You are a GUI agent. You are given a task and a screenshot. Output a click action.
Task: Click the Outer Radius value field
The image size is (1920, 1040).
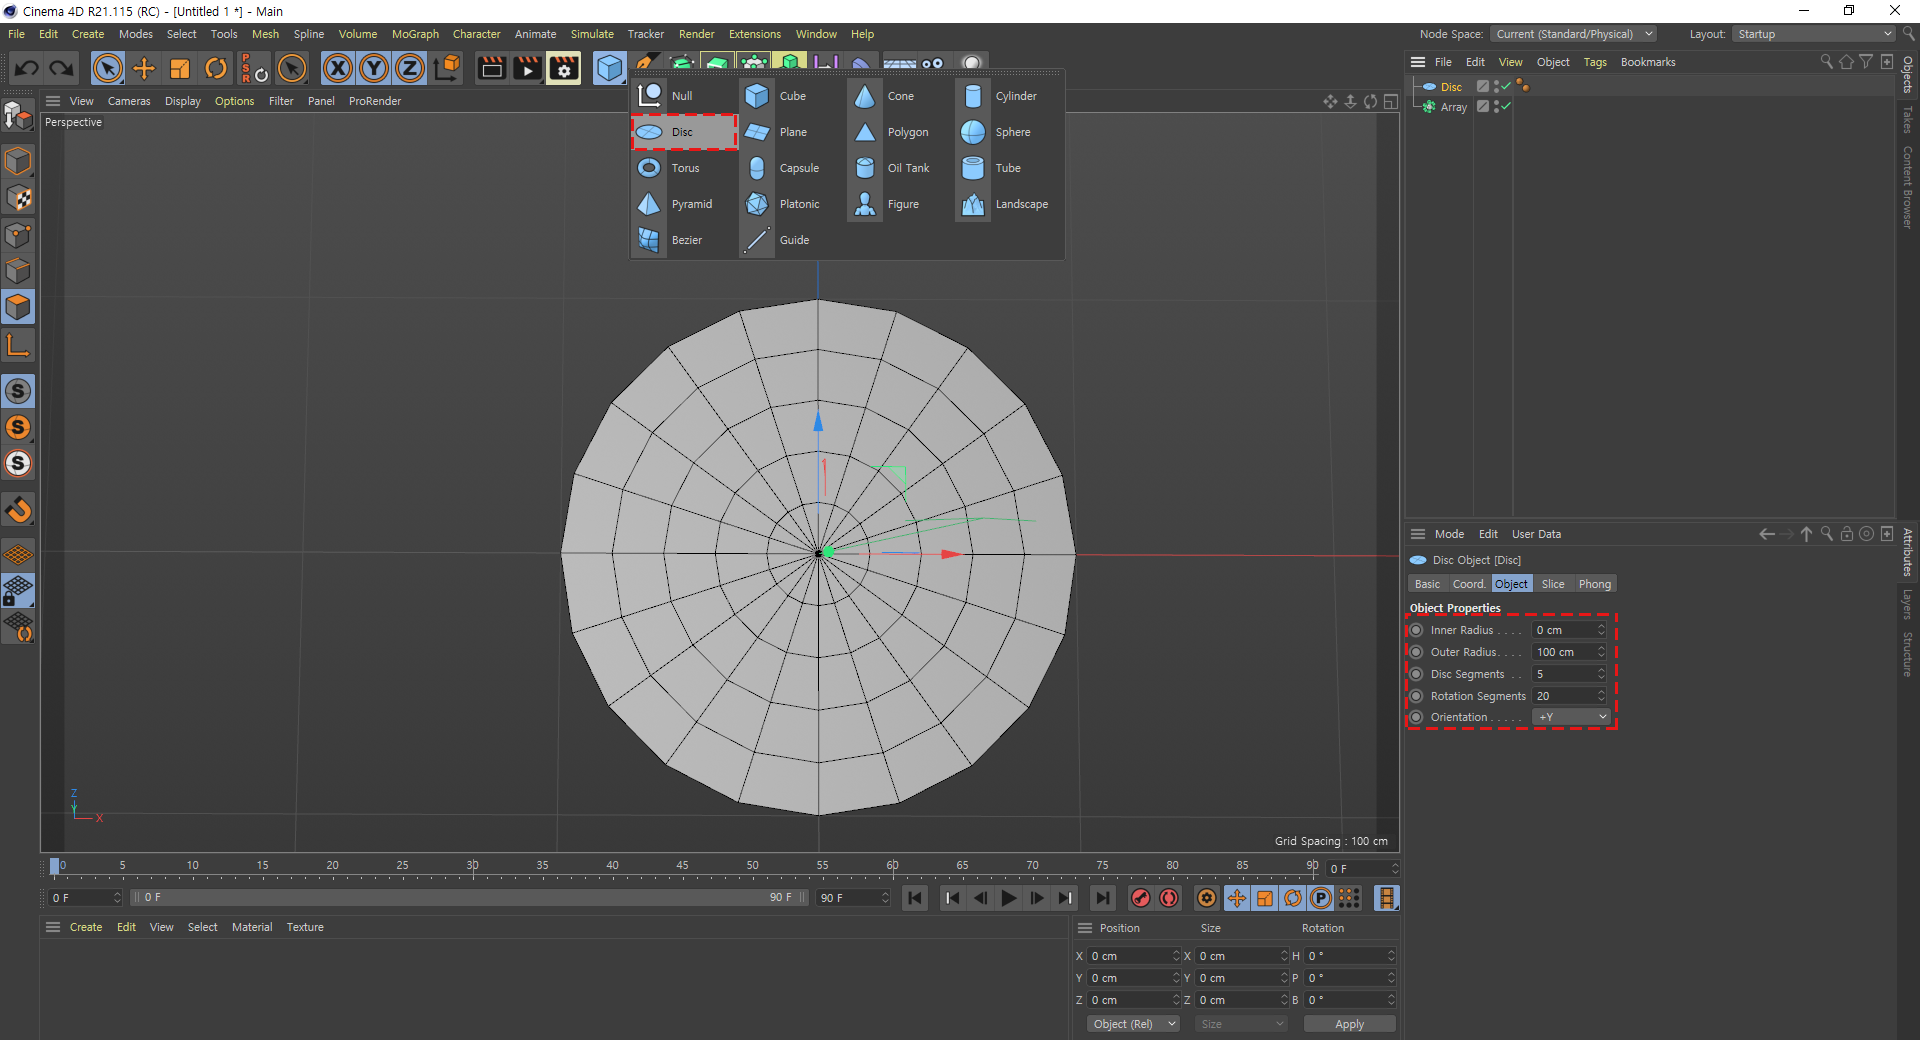click(x=1563, y=652)
